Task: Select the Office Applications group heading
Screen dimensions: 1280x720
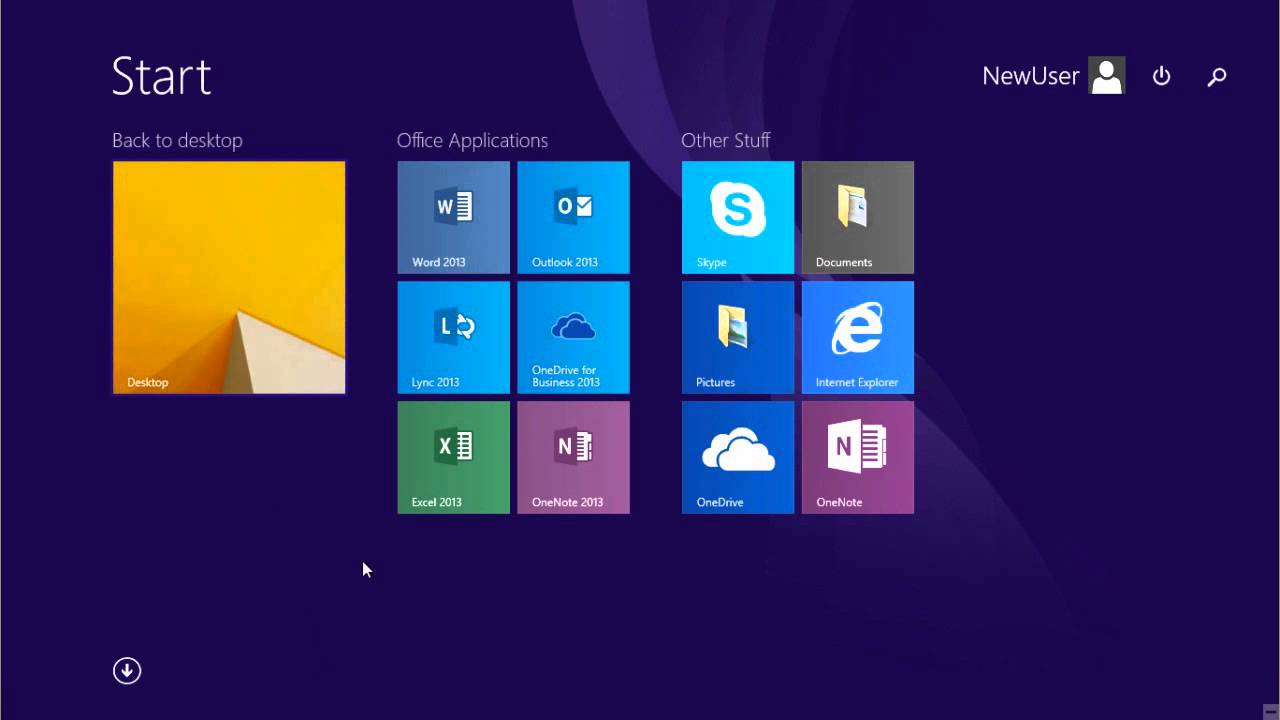Action: point(472,140)
